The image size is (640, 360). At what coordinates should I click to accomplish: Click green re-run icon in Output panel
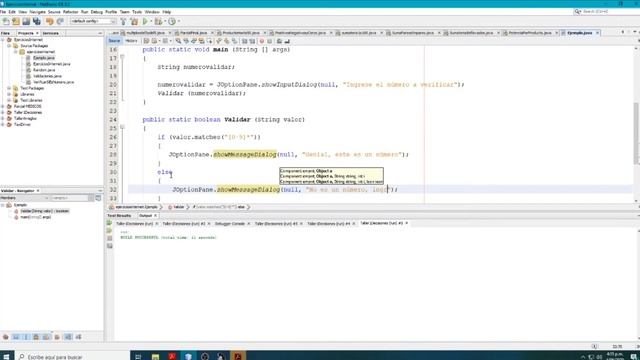coord(109,223)
